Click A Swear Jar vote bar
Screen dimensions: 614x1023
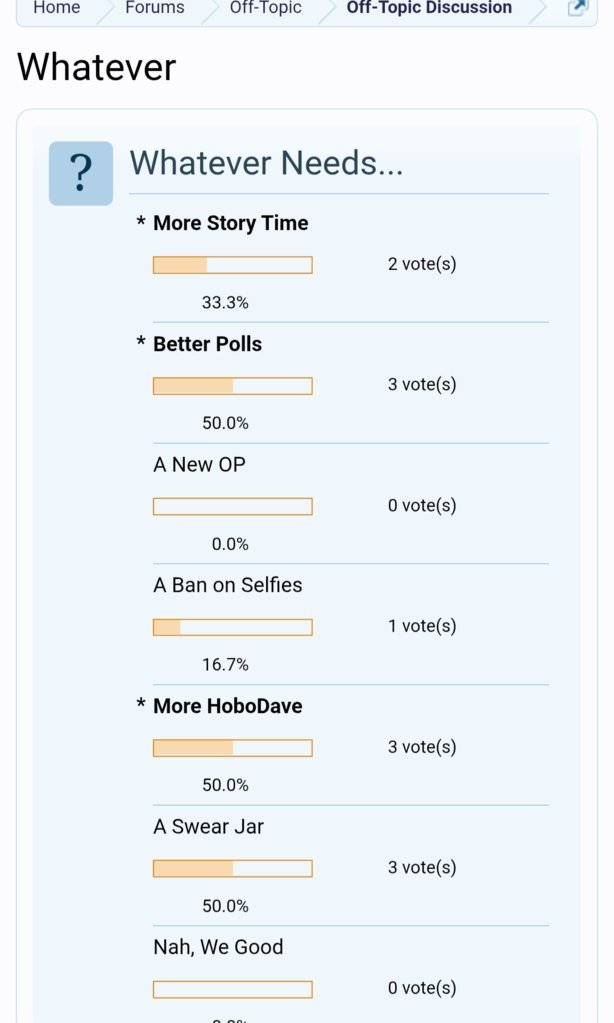click(x=233, y=868)
